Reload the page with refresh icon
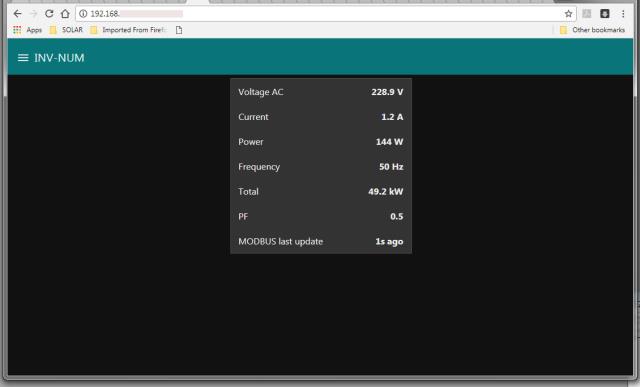Screen dimensions: 640x387 coord(49,14)
